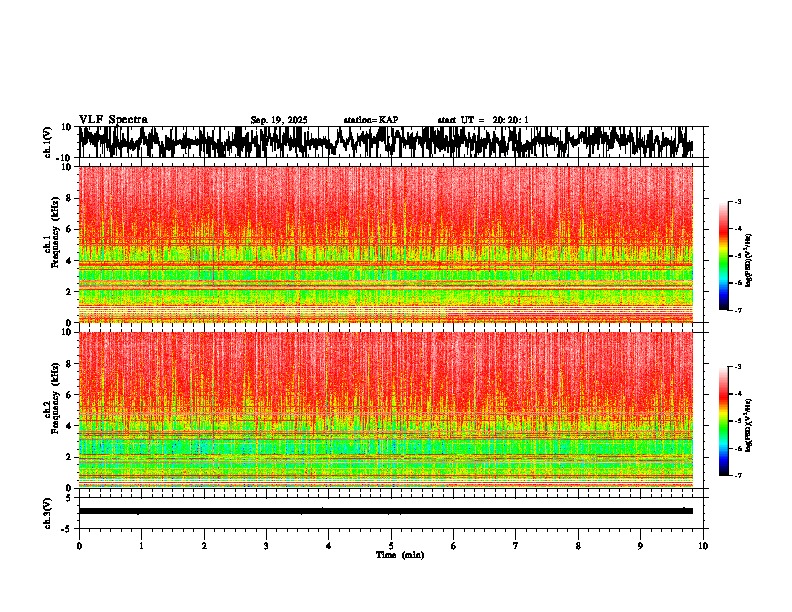Select the date text "Sep. 19, 2025"
The width and height of the screenshot is (792, 612).
279,120
